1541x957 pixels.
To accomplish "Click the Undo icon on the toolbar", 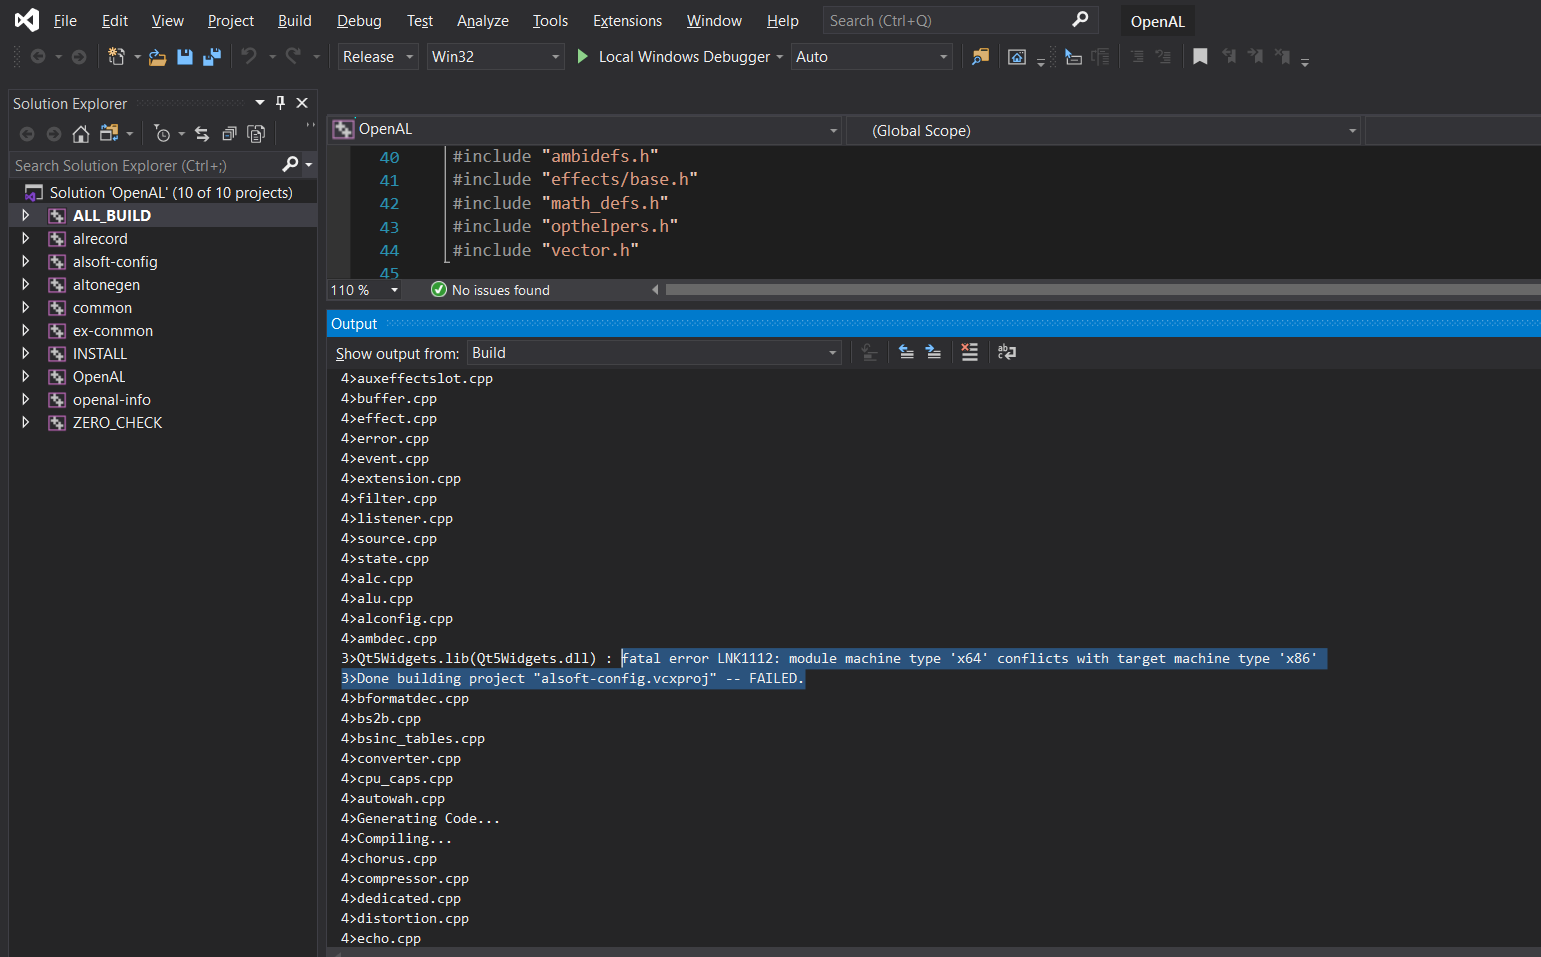I will 250,57.
